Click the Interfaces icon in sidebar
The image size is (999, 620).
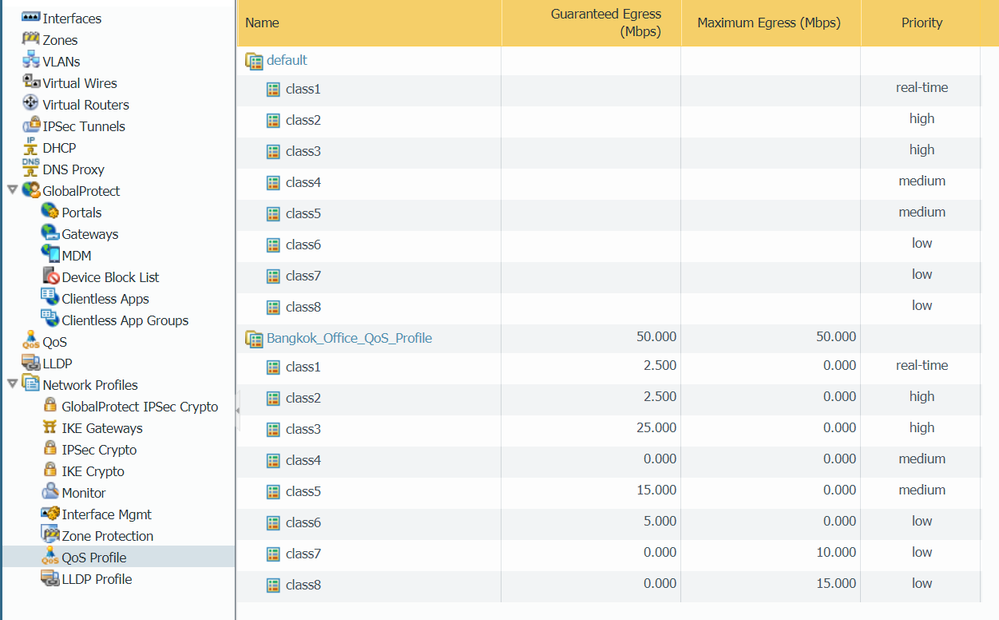tap(30, 18)
